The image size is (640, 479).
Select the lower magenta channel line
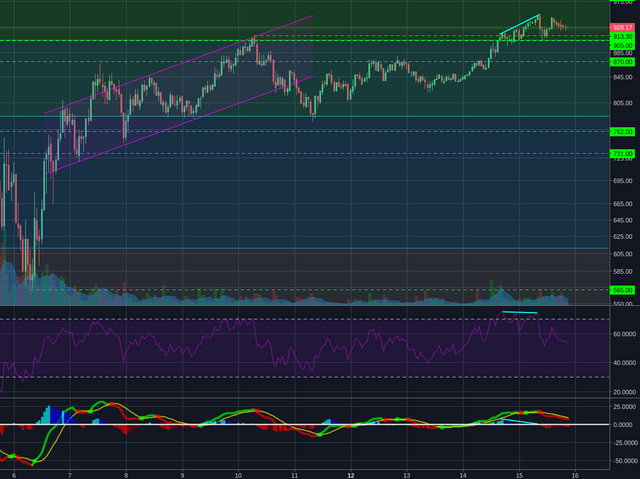[178, 125]
